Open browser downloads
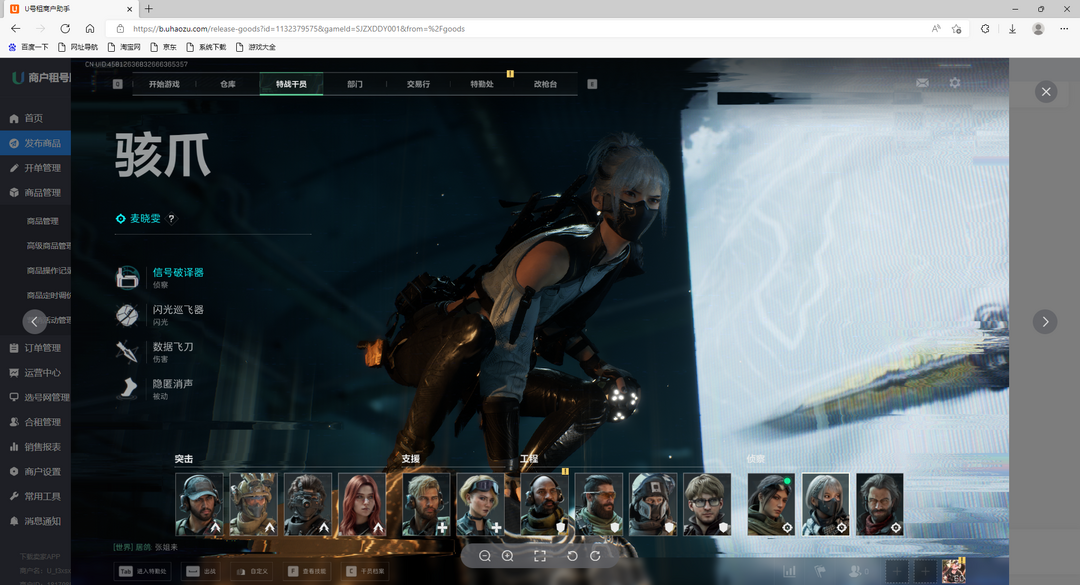 [x=1012, y=28]
